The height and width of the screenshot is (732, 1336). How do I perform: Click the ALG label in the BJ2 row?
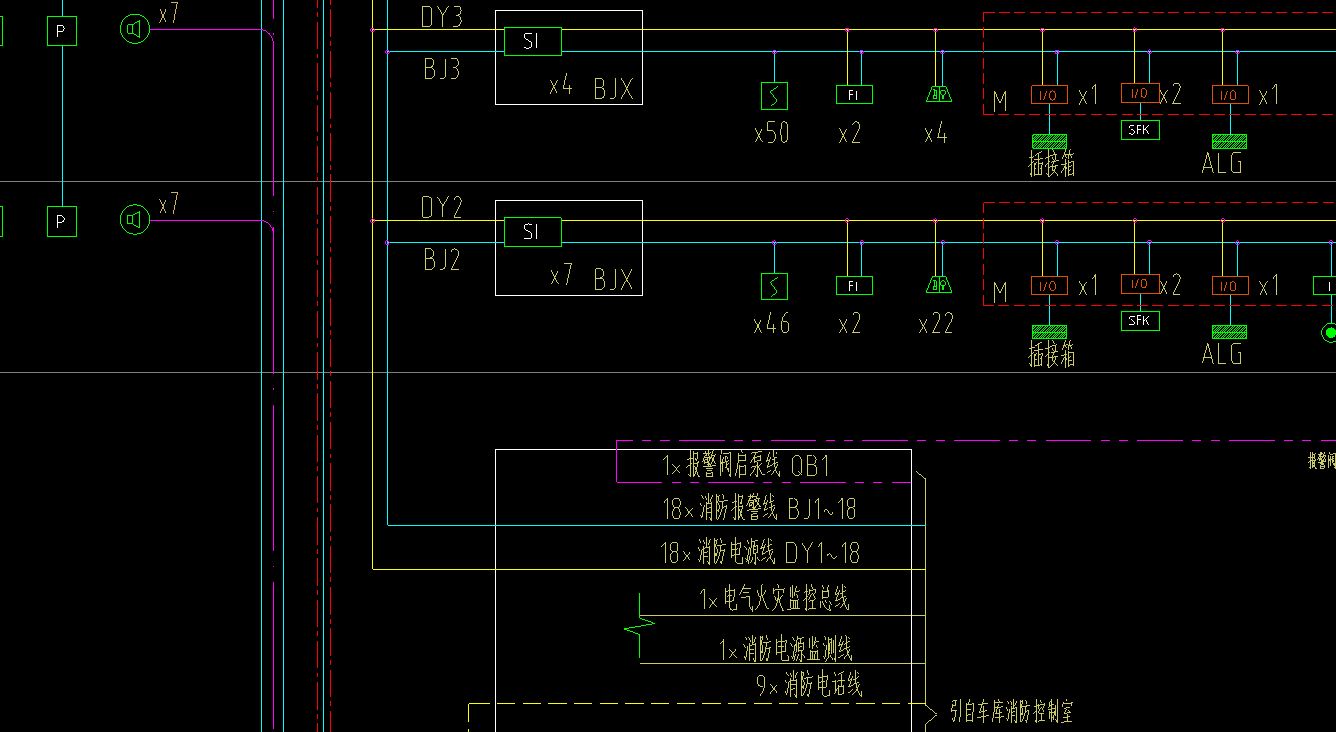[1222, 354]
